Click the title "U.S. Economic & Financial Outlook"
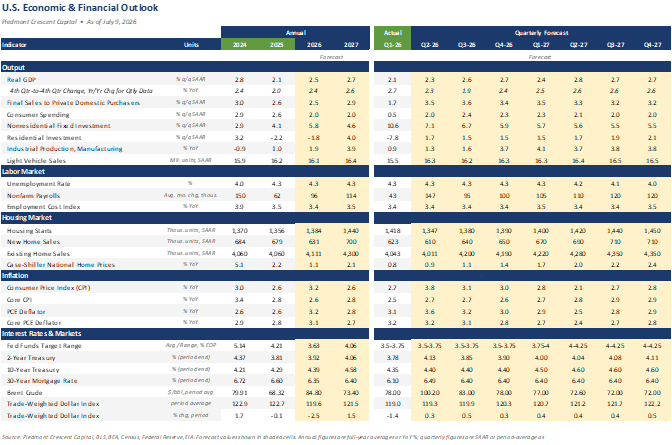This screenshot has height=445, width=672. click(80, 8)
